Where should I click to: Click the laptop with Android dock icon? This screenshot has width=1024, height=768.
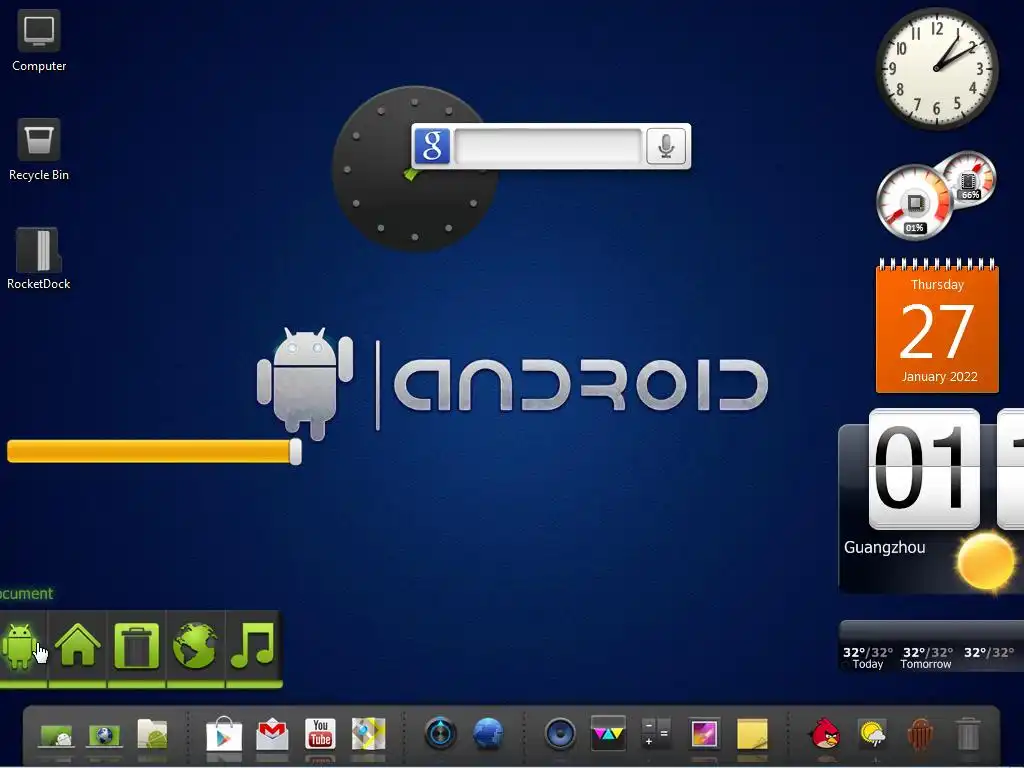tap(56, 735)
